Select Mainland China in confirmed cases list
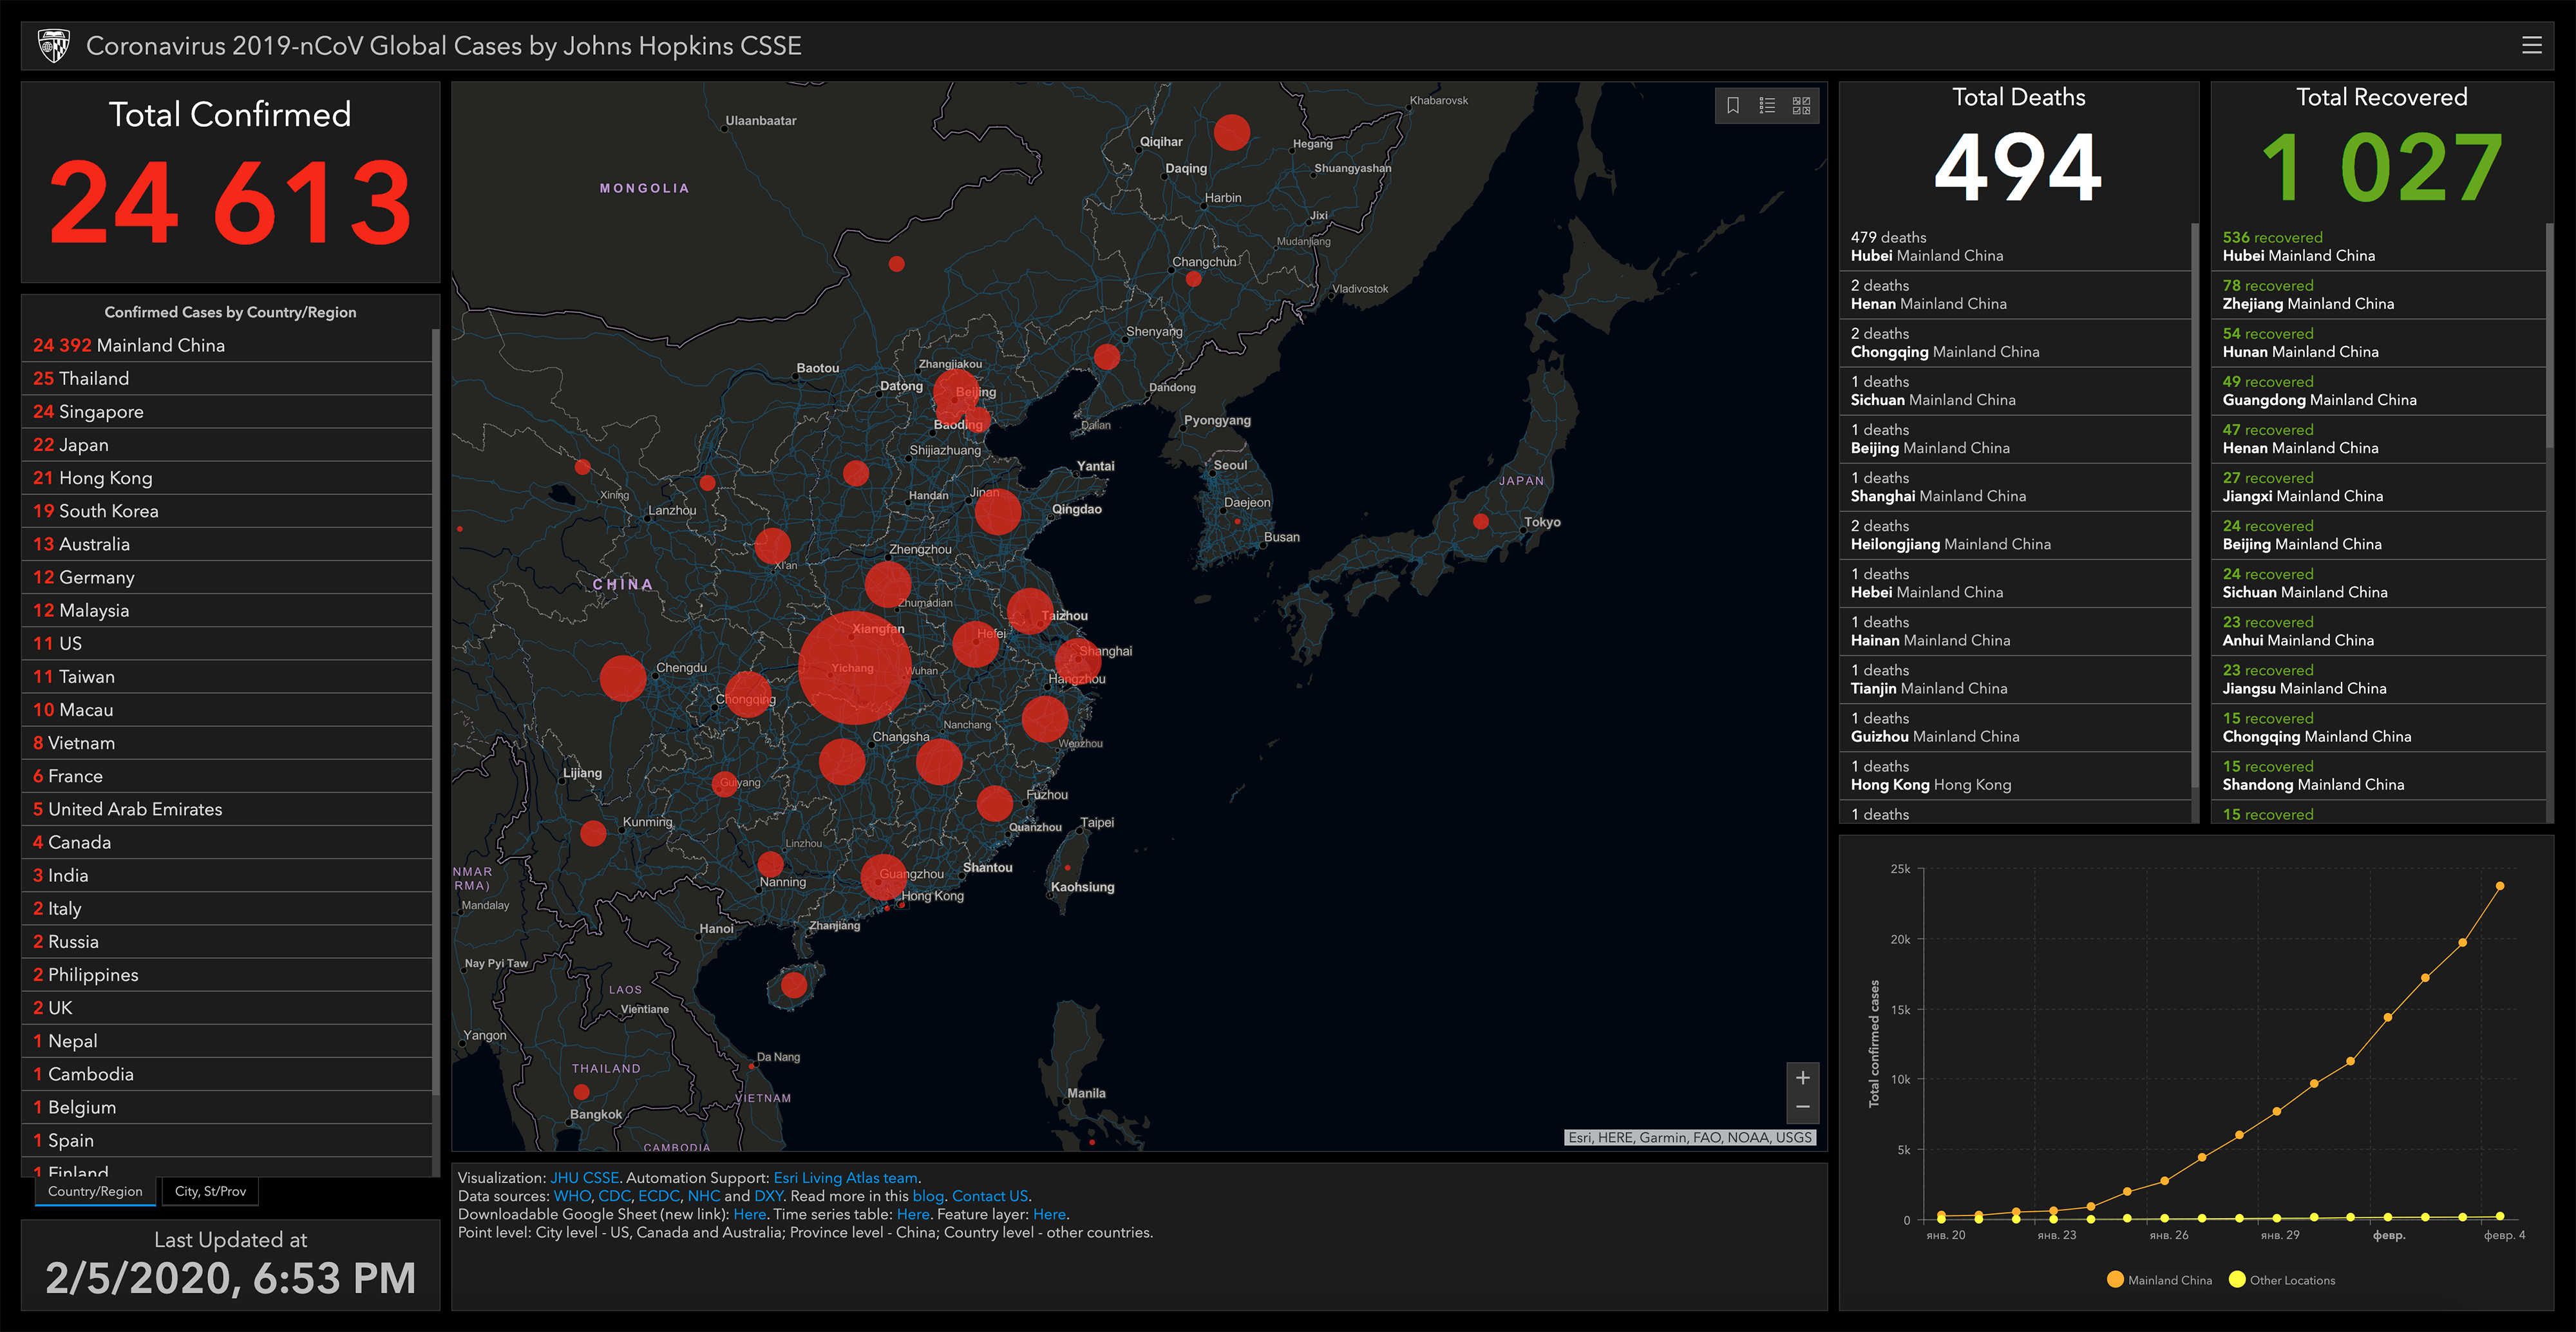The image size is (2576, 1332). (x=227, y=345)
